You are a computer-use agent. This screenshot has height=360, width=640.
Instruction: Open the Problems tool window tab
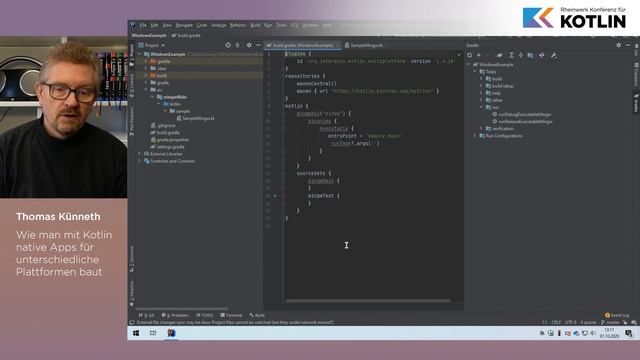coord(175,315)
